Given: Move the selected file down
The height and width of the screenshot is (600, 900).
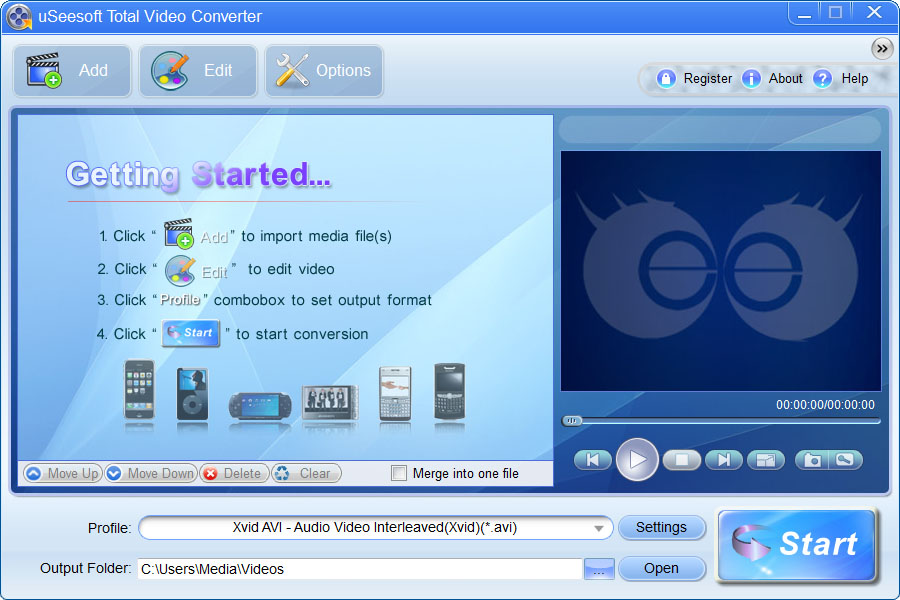Looking at the screenshot, I should pos(151,473).
